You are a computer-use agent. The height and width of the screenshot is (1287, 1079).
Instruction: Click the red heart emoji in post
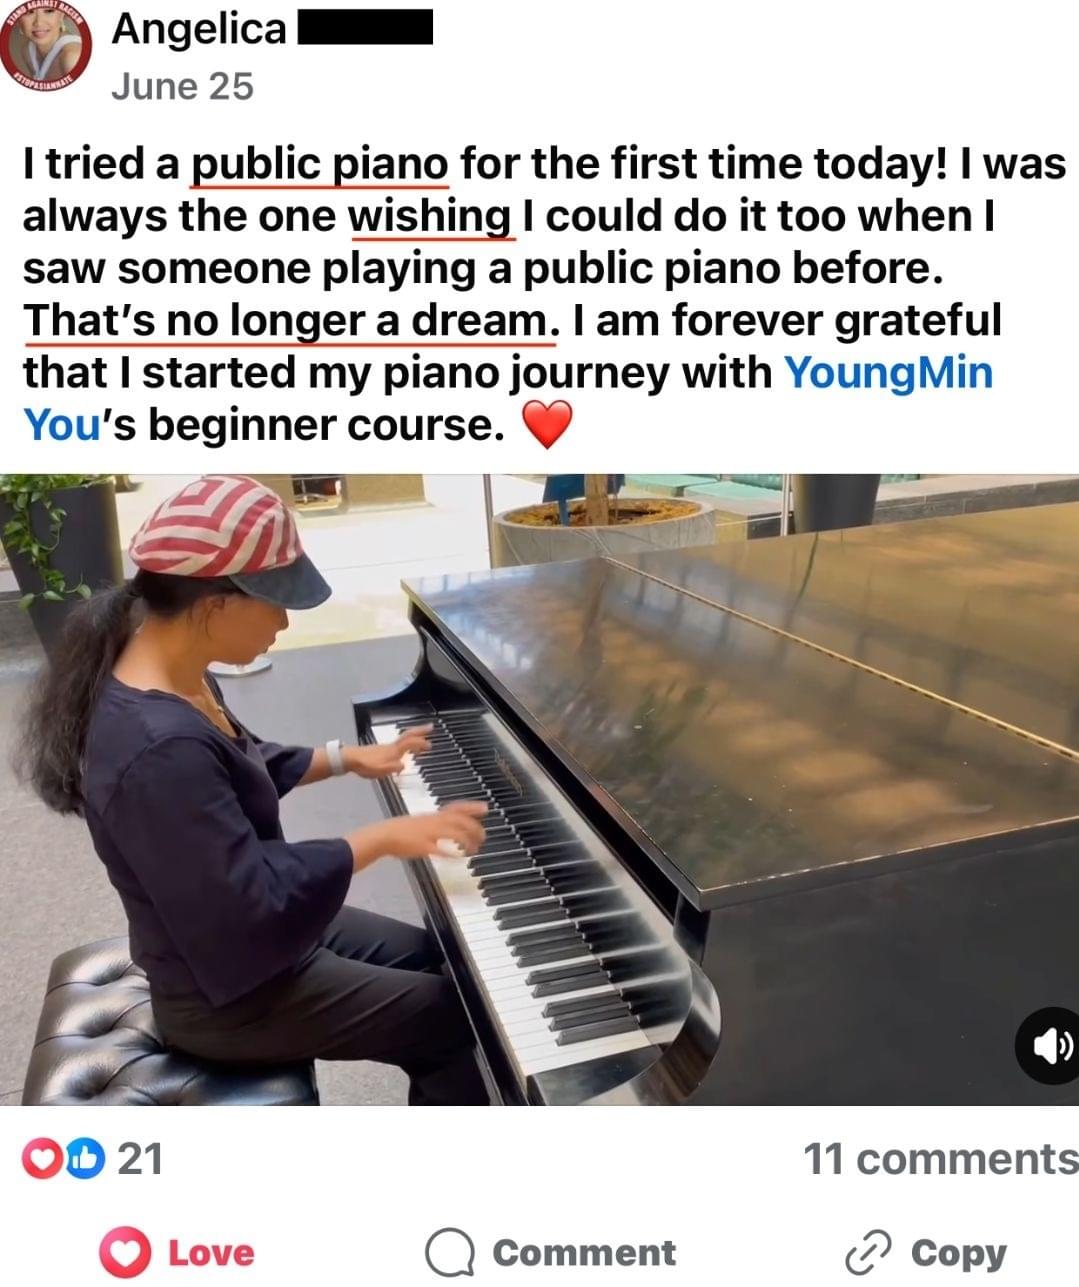click(548, 425)
